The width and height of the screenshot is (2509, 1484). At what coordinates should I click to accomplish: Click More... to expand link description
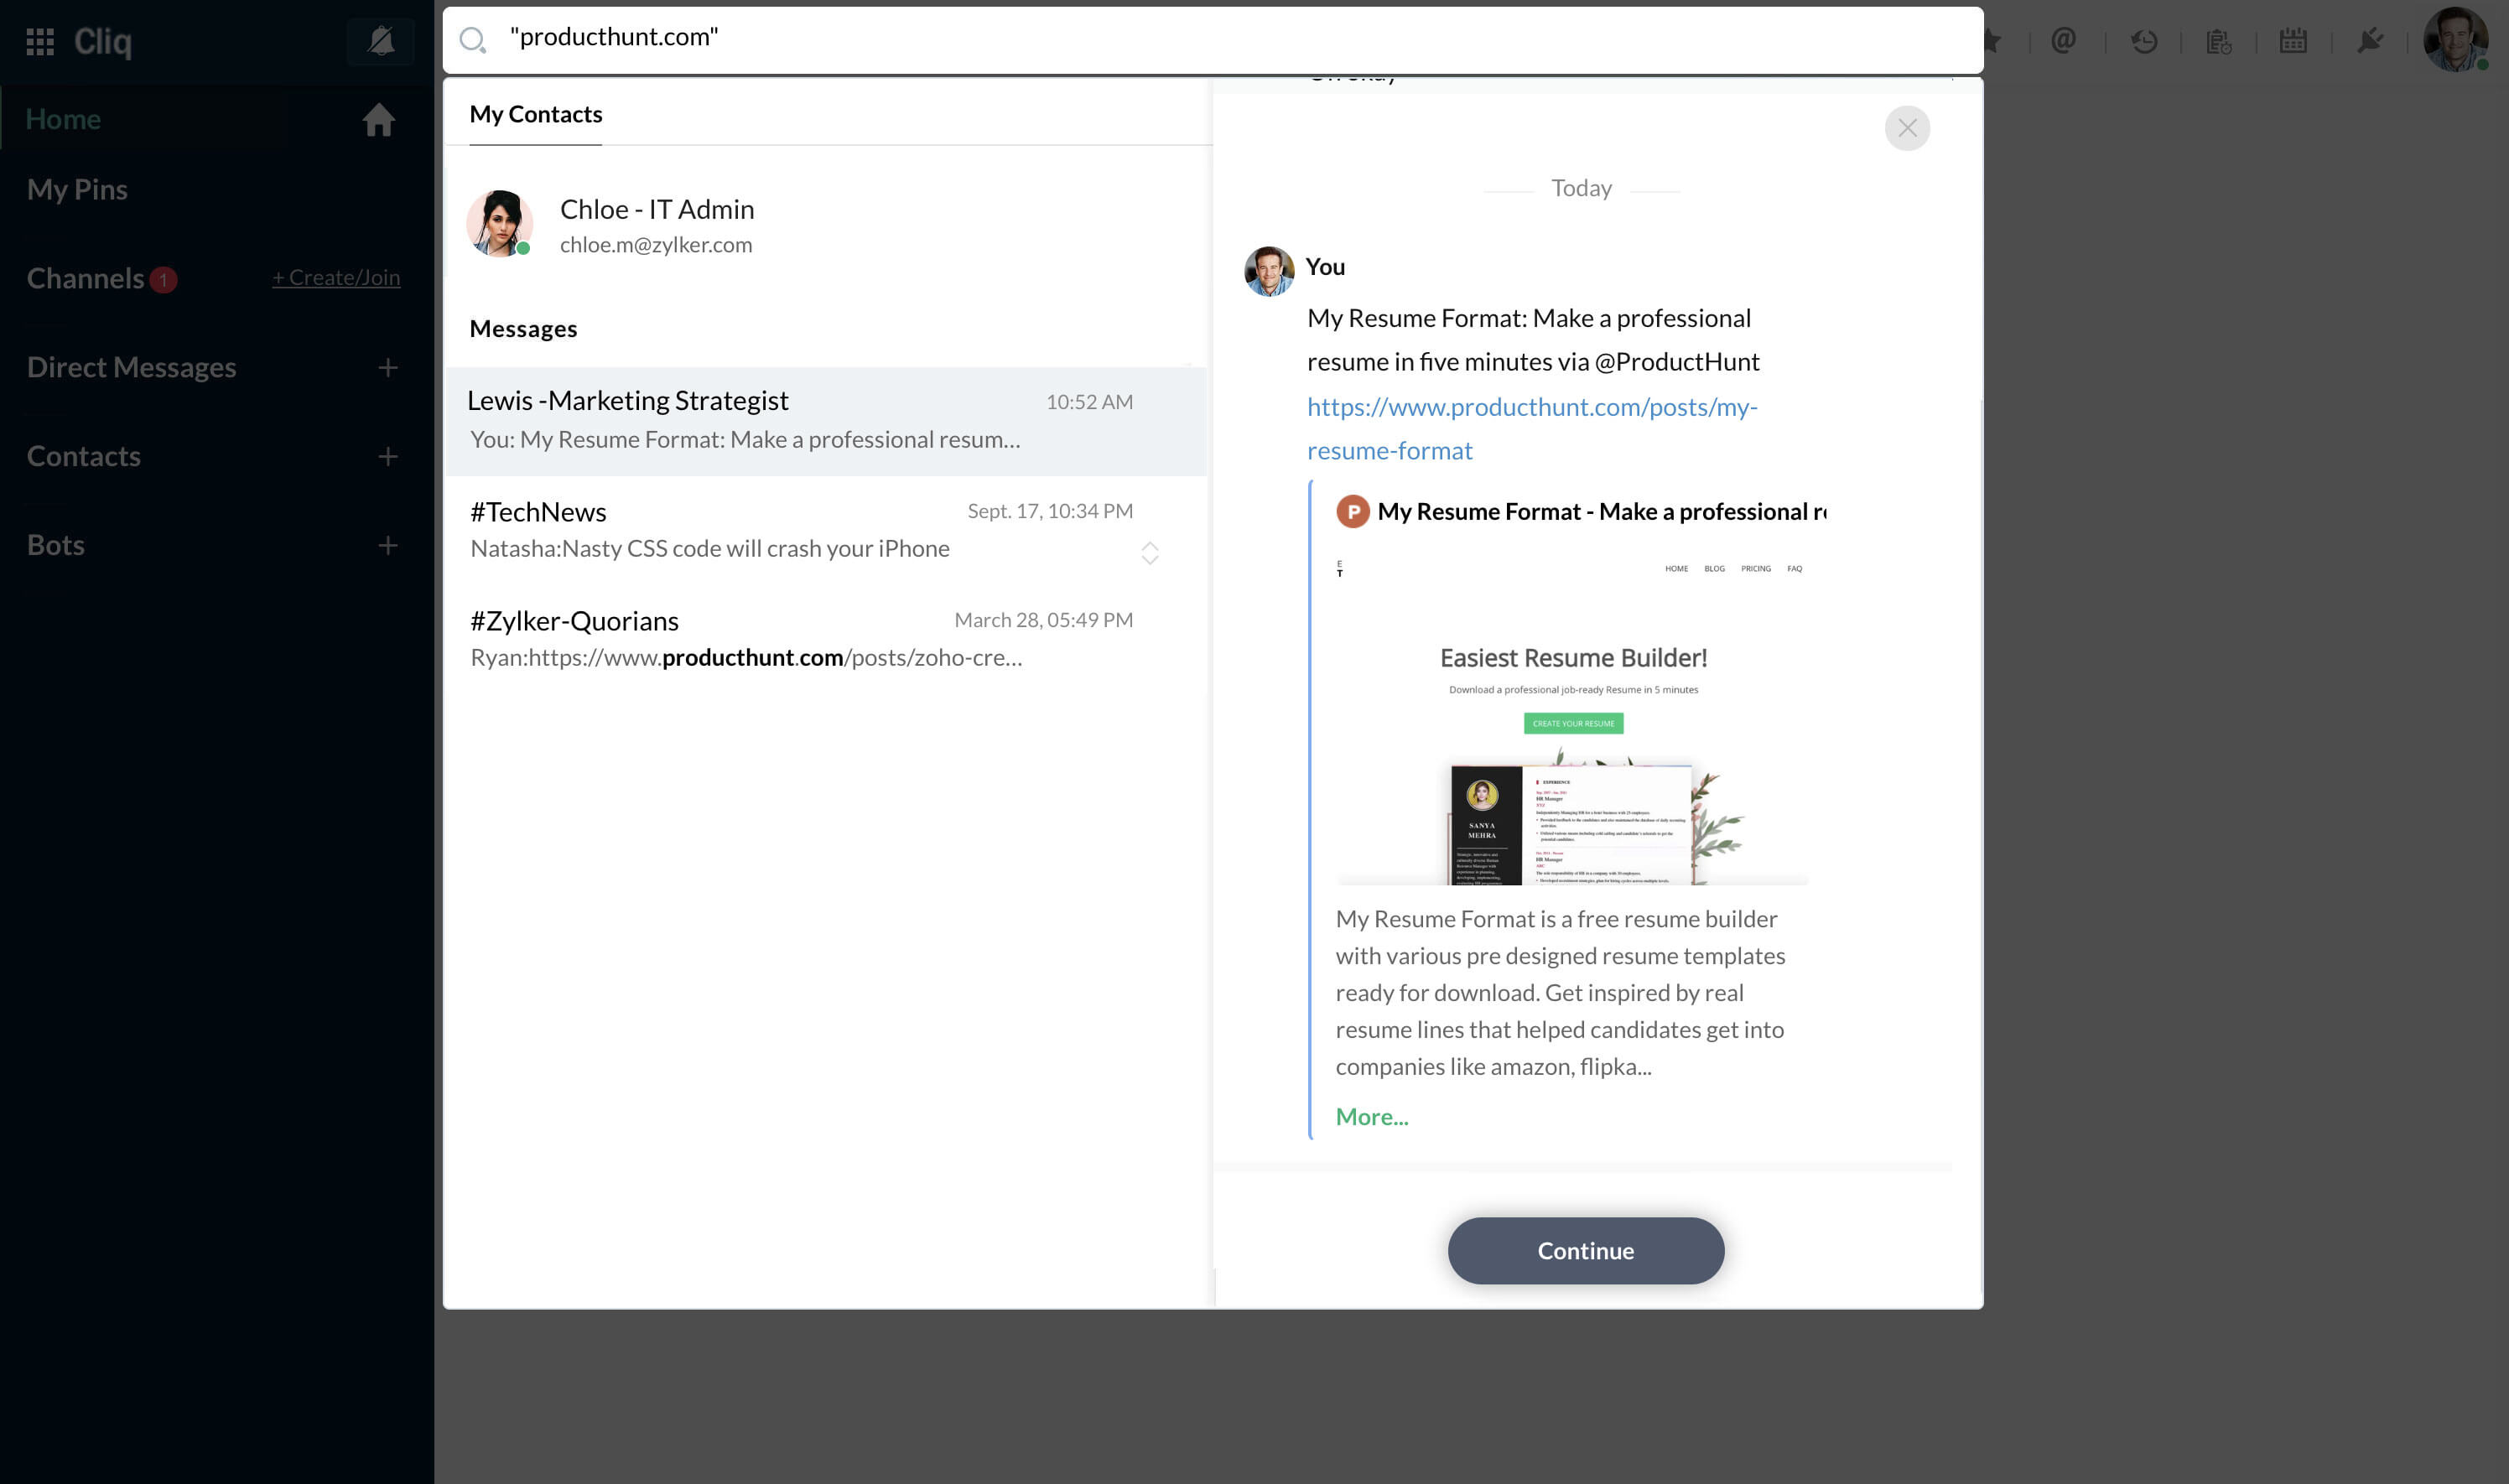click(1371, 1117)
